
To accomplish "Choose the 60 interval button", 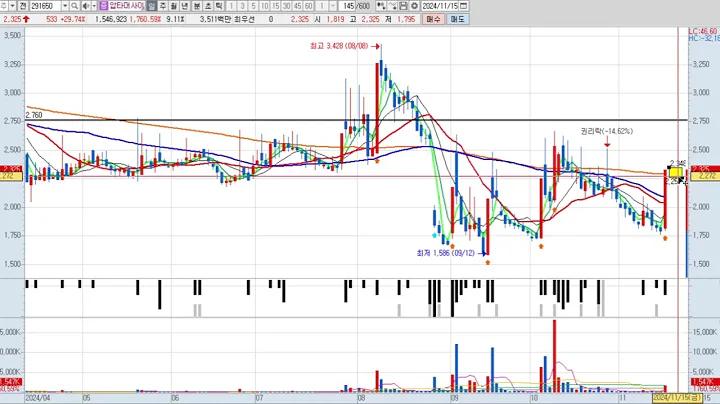I will click(x=309, y=6).
